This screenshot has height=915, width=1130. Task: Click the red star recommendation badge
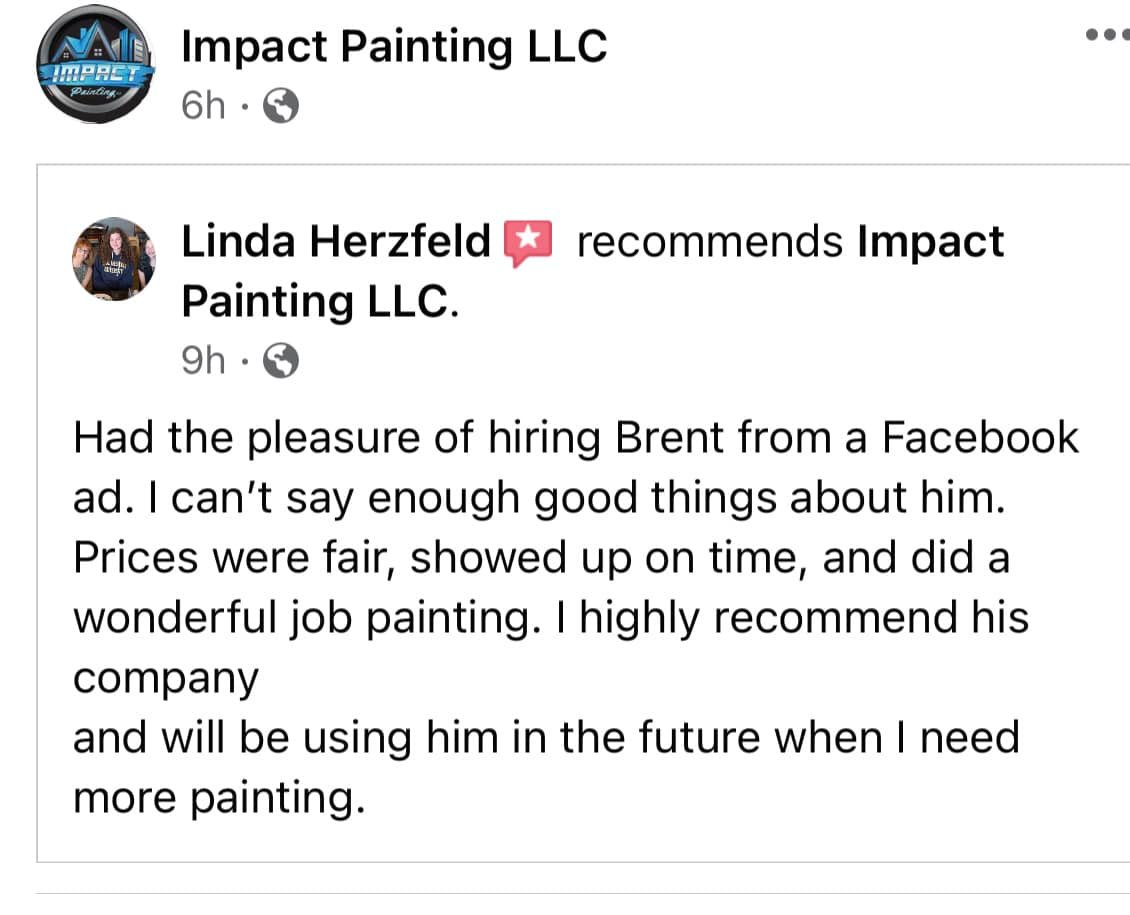528,242
